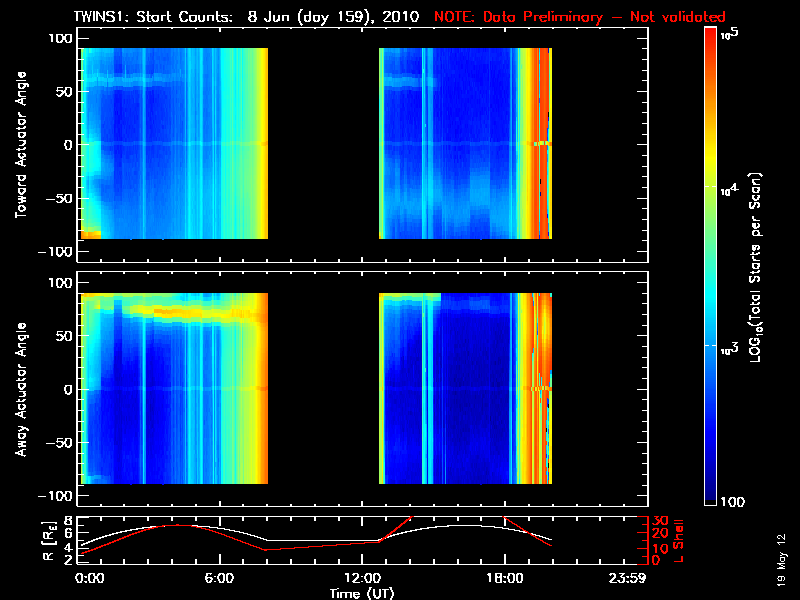Click the '-50' tick on the Away Actuator Angle axis
The height and width of the screenshot is (600, 800).
click(x=60, y=443)
